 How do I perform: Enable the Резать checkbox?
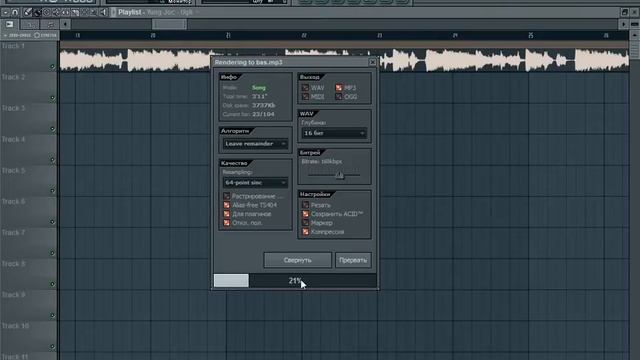point(305,205)
